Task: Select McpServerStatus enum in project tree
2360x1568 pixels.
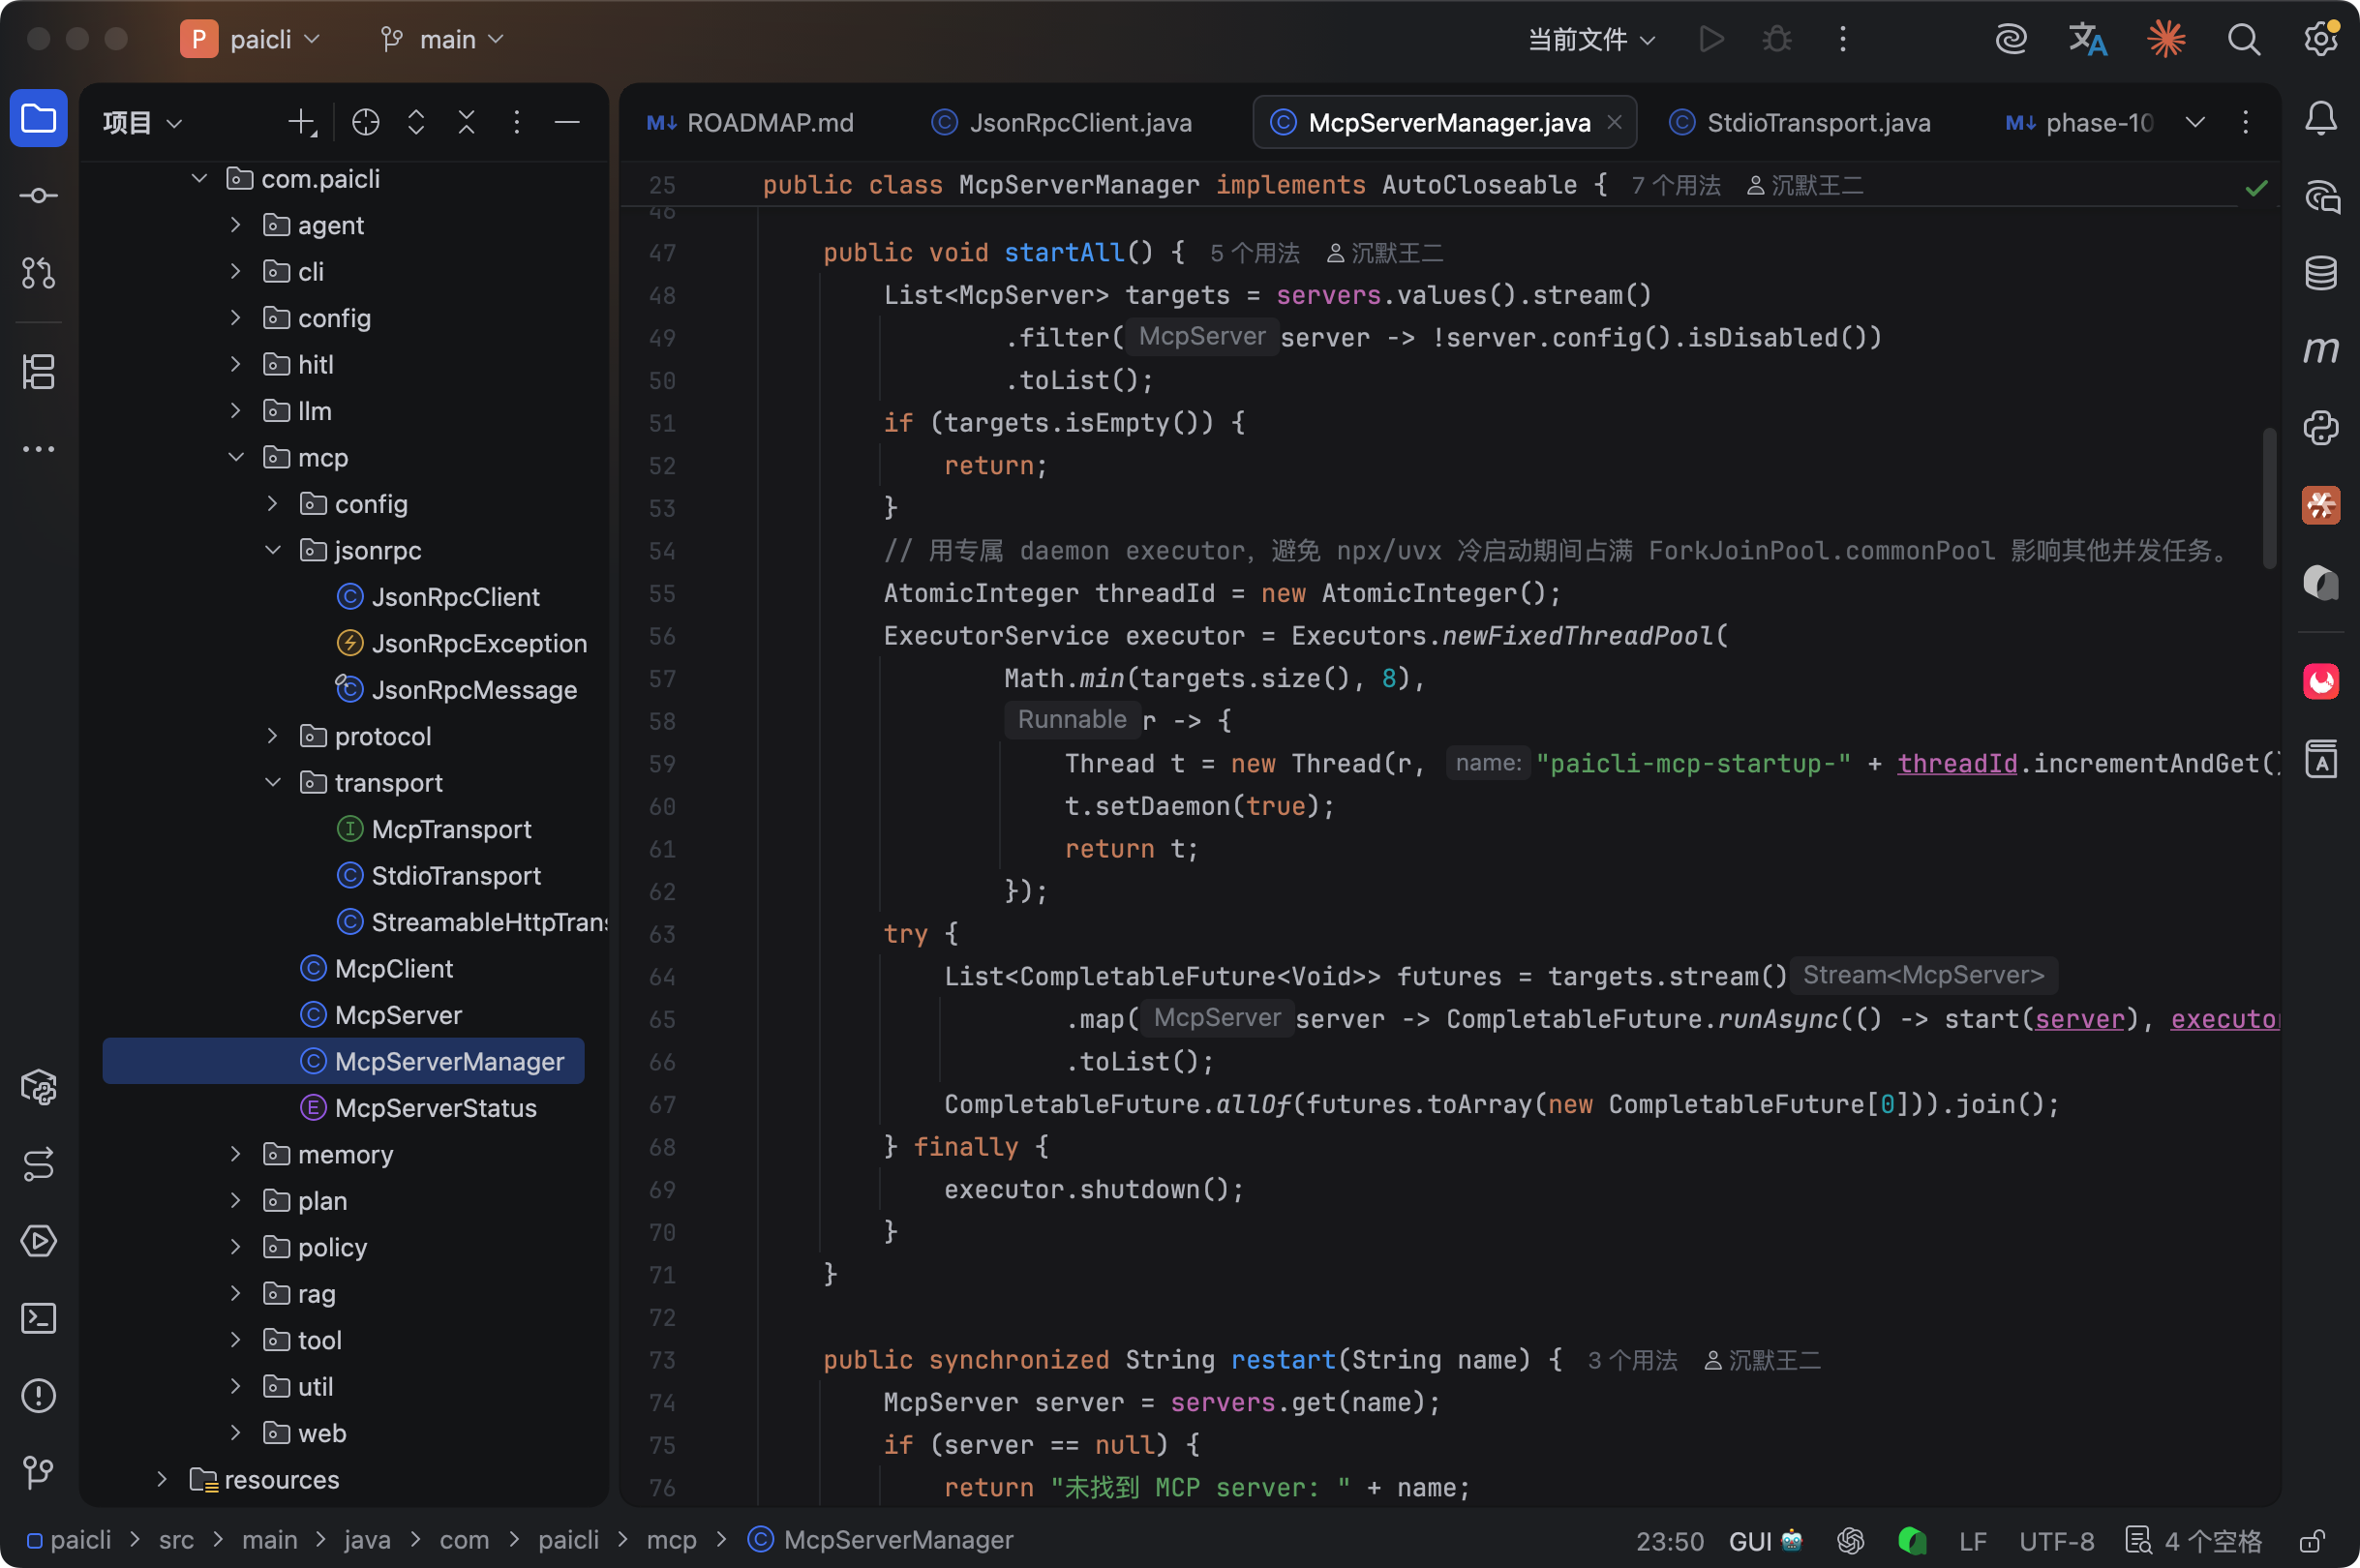Action: pyautogui.click(x=435, y=1108)
